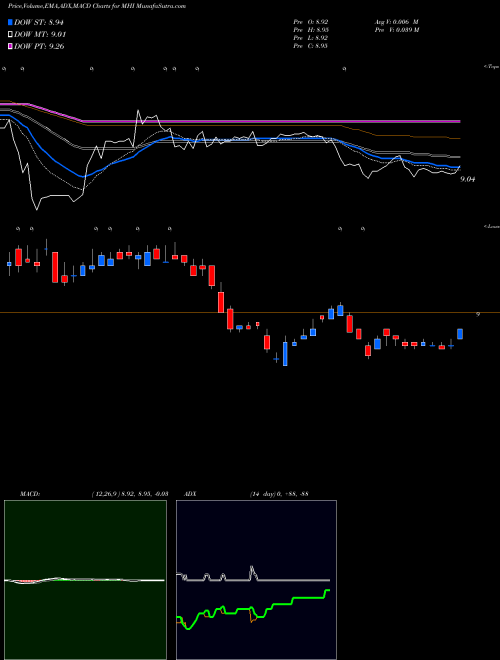
Task: Click the 9.04 EMA end price label
Action: pos(468,179)
